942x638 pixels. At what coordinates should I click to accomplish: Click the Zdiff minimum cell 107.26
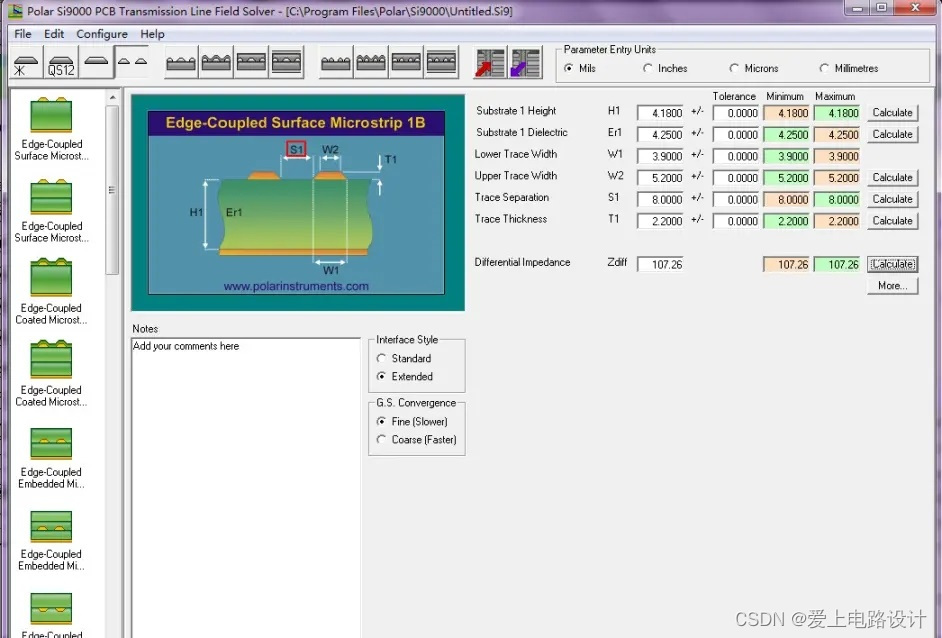click(x=786, y=264)
